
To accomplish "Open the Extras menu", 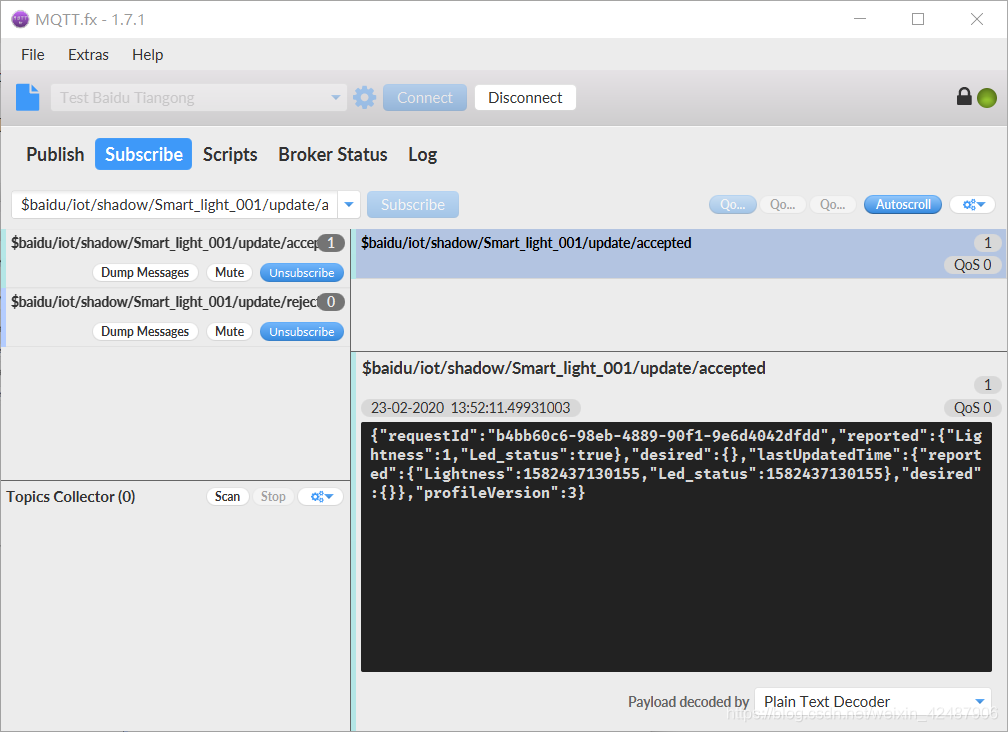I will [89, 55].
